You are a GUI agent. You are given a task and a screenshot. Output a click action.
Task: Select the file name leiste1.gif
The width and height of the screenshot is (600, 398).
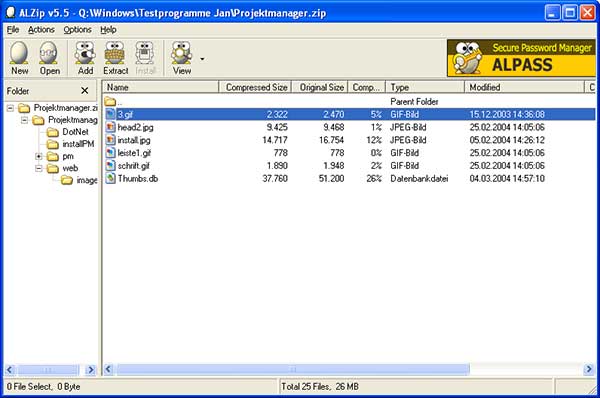134,153
